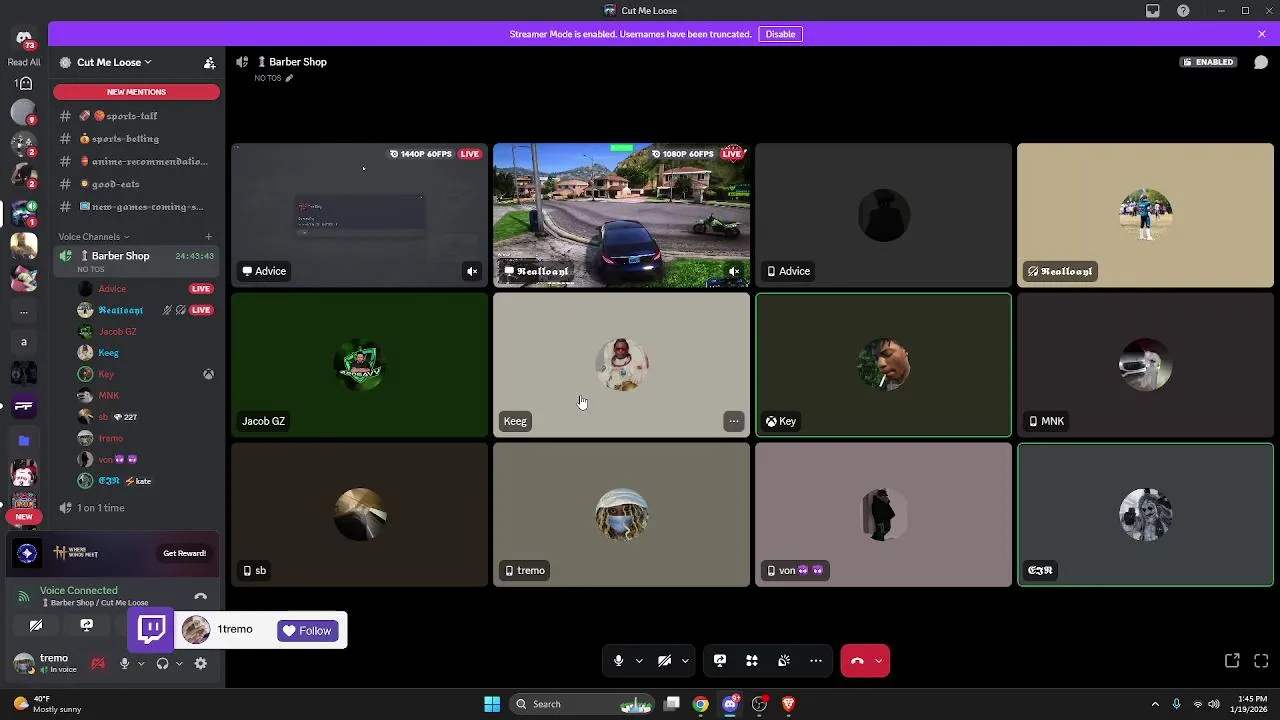The image size is (1280, 720).
Task: Show chat panel for voice channel
Action: point(1261,62)
